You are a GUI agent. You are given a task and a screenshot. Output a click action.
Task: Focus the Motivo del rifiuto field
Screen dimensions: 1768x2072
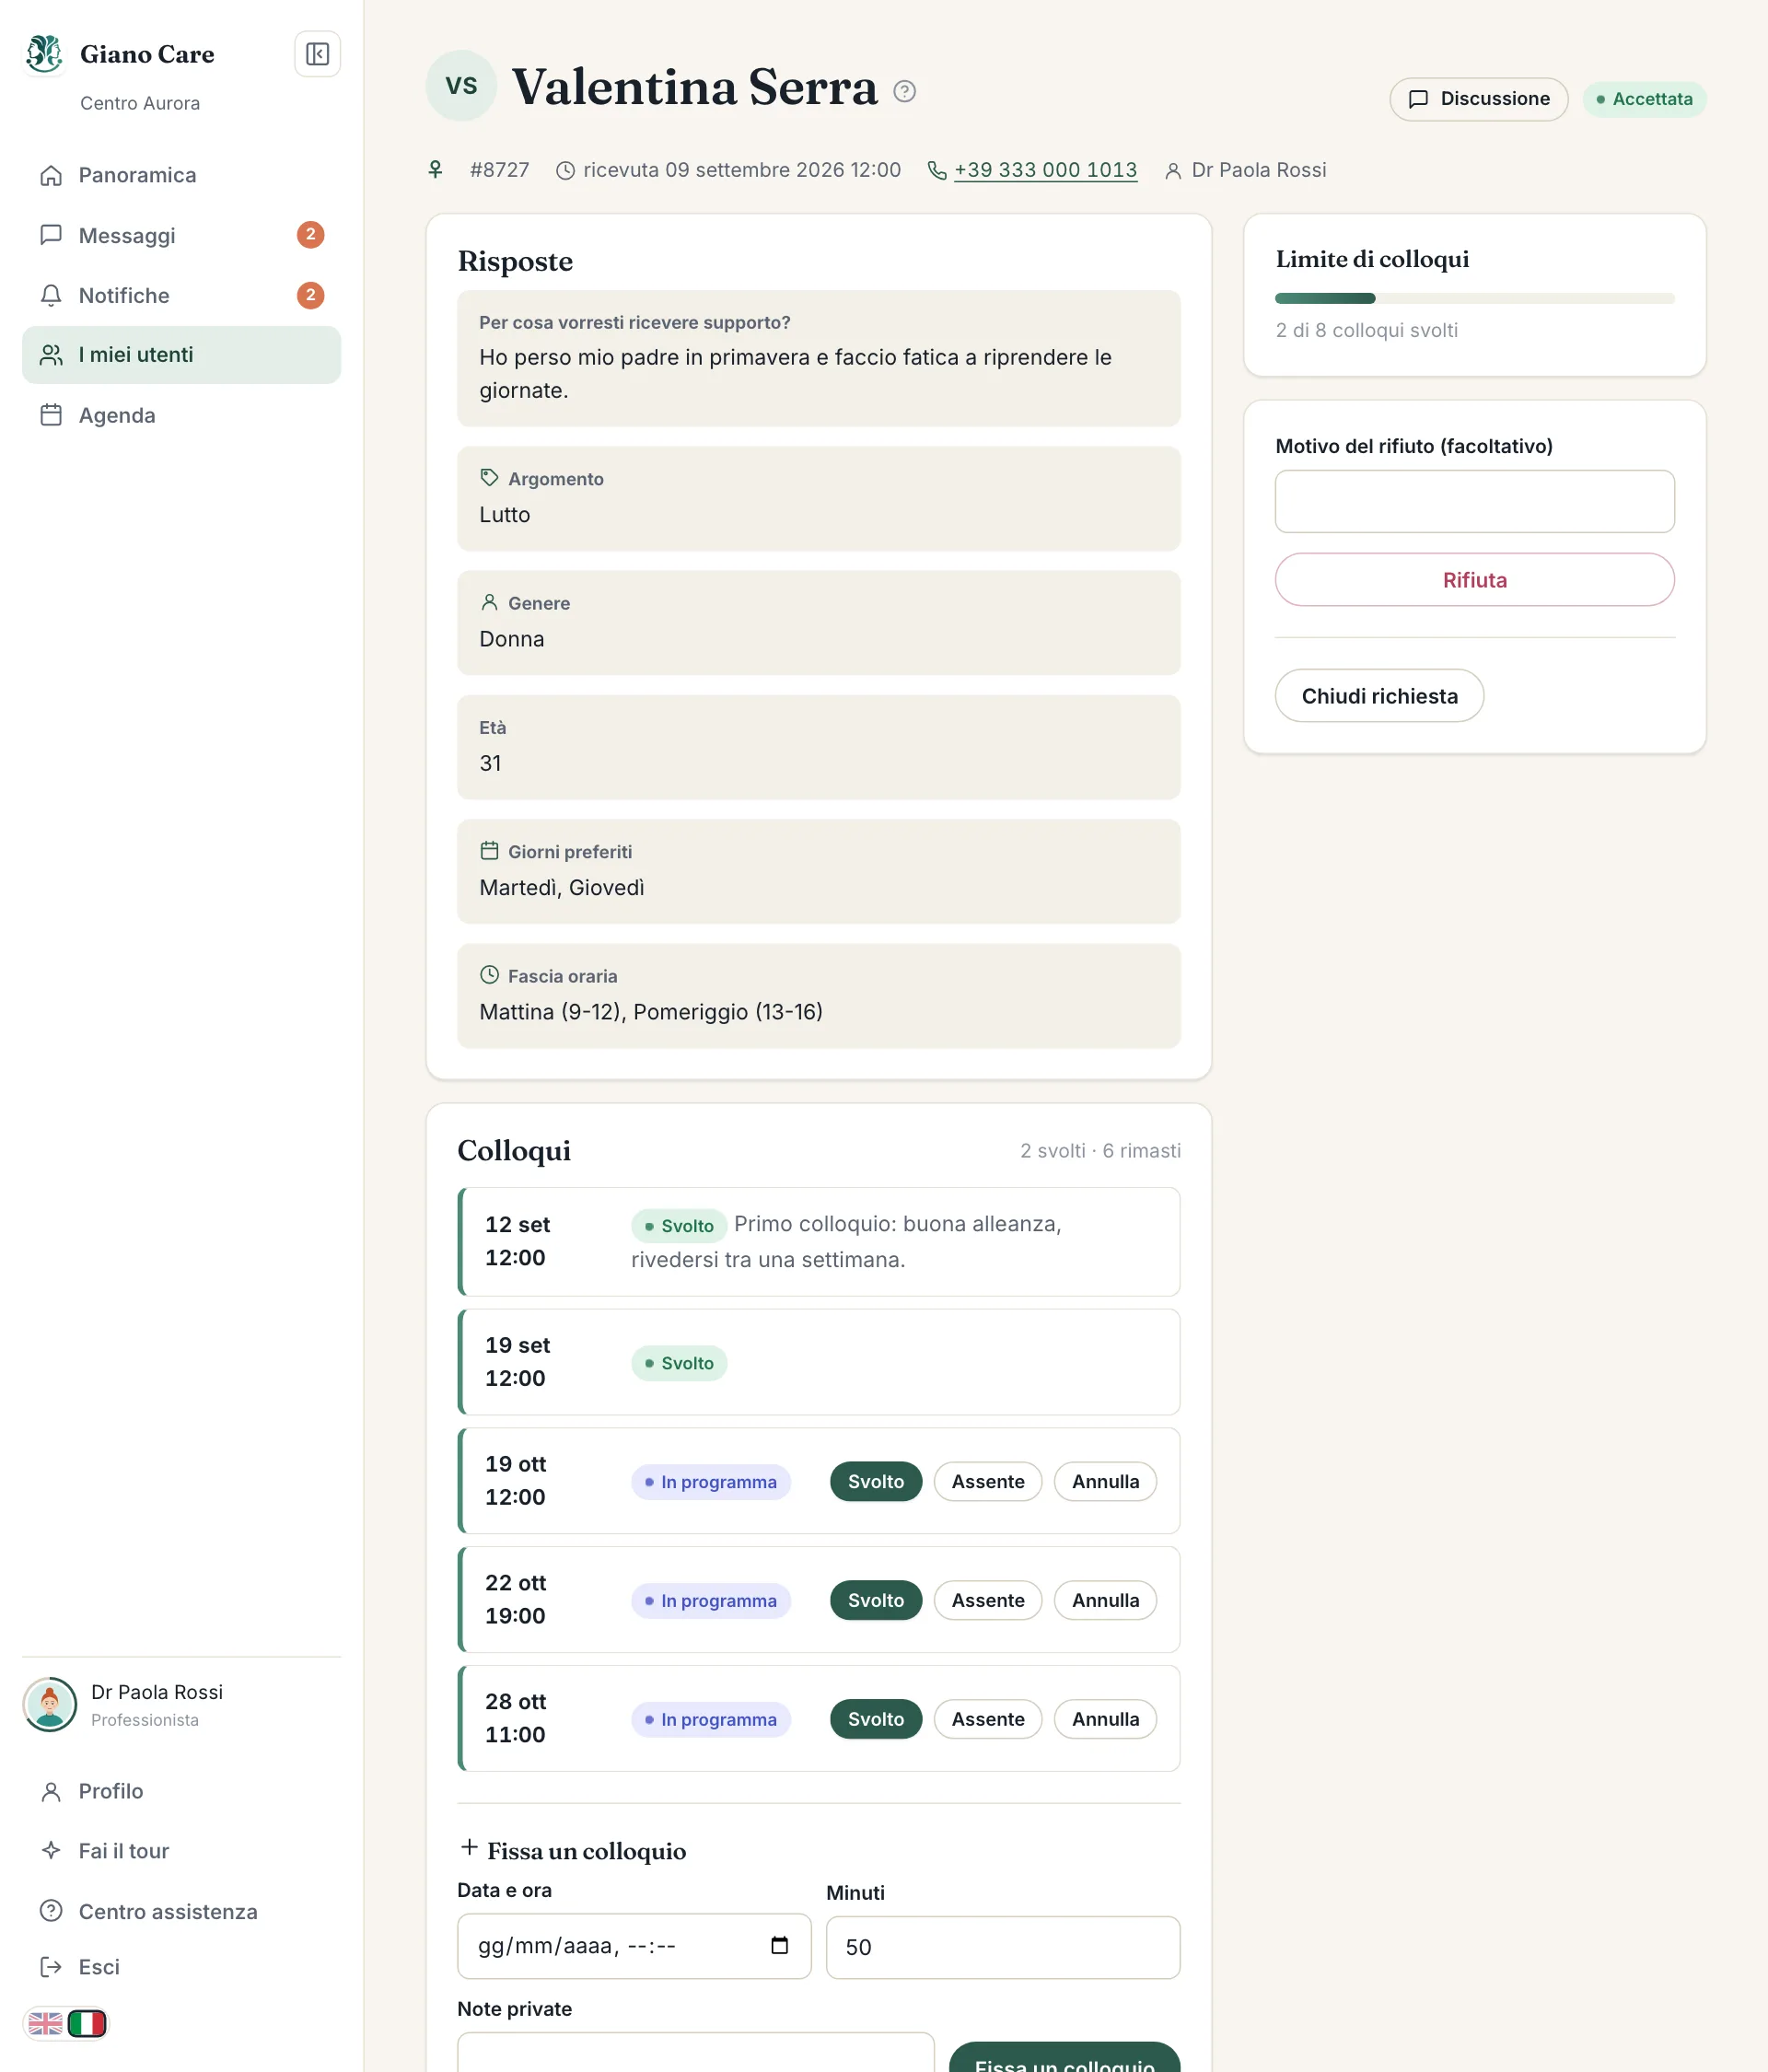[x=1474, y=501]
